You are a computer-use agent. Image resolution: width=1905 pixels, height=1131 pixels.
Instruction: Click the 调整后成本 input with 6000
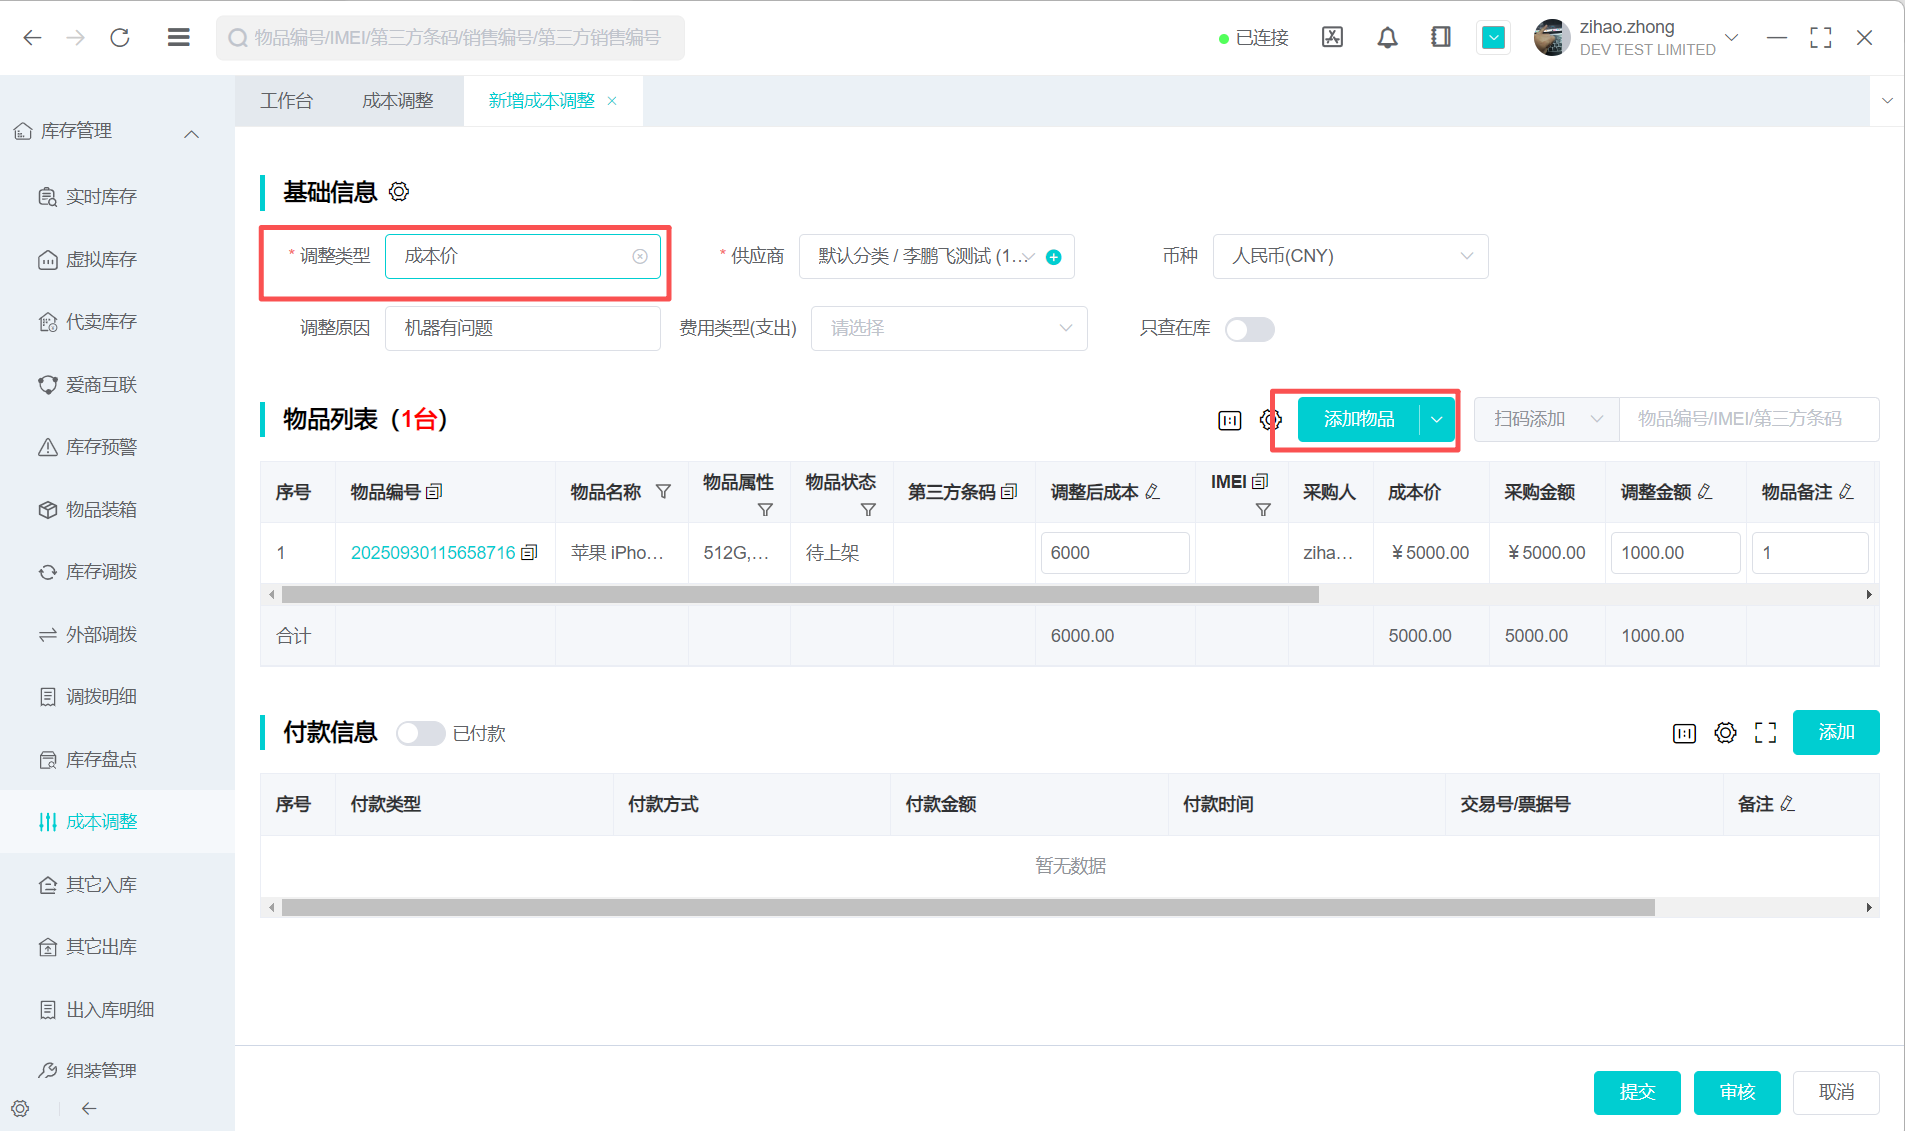click(x=1114, y=553)
